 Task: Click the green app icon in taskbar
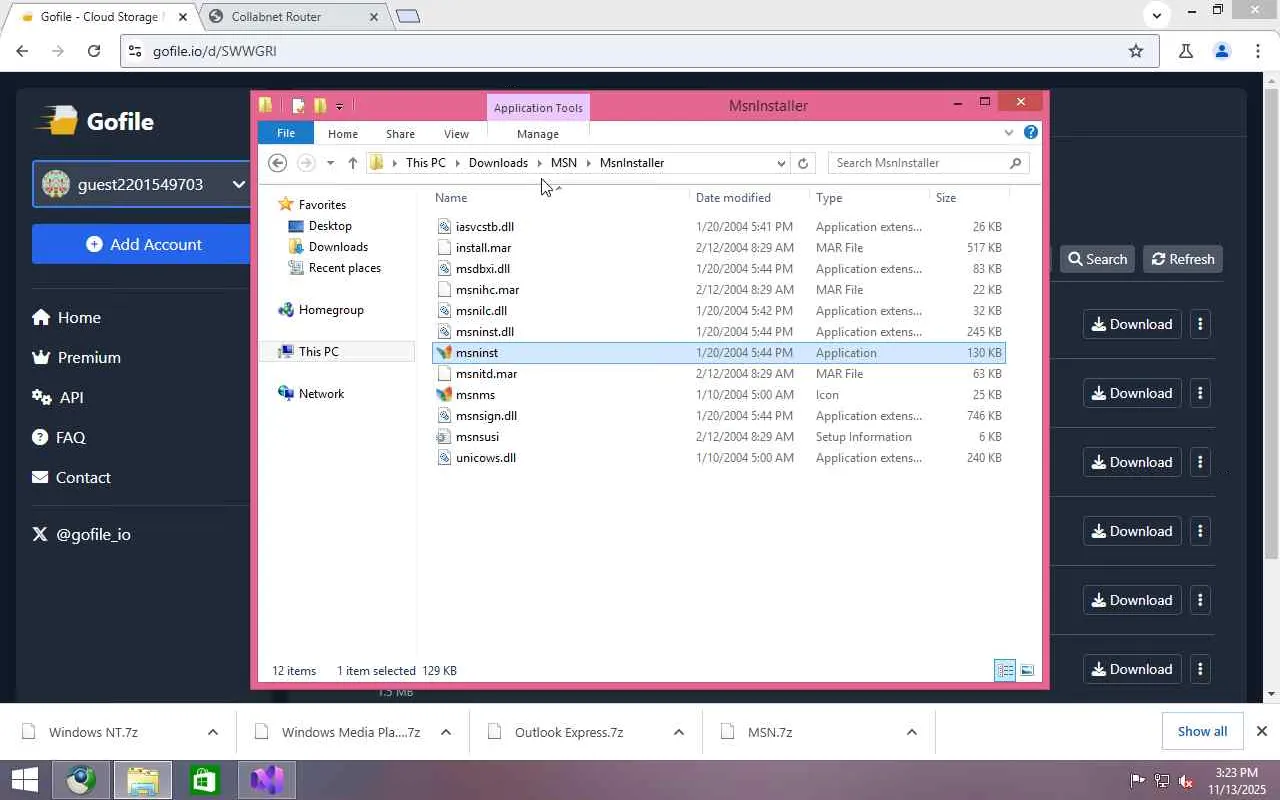205,780
